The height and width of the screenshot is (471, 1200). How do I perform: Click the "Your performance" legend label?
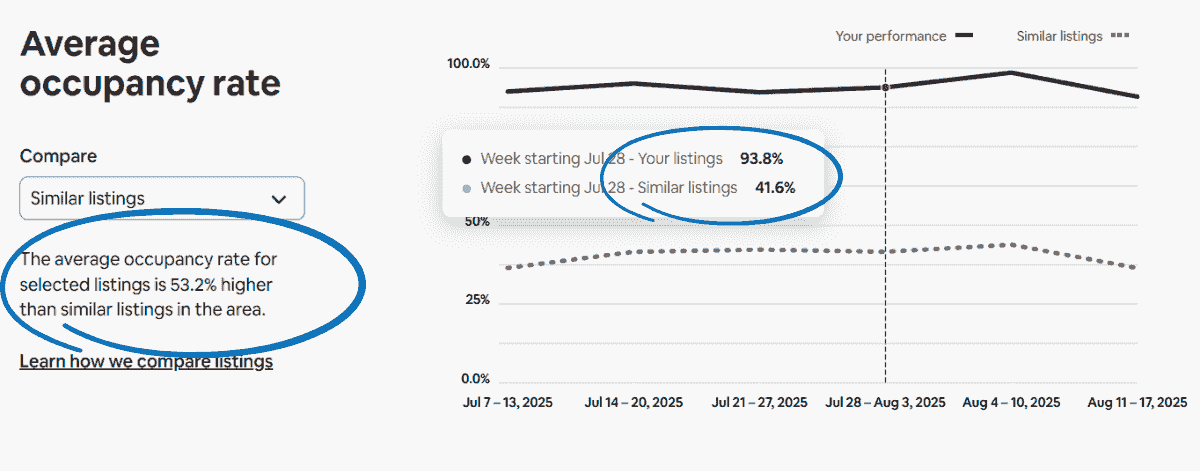tap(890, 36)
